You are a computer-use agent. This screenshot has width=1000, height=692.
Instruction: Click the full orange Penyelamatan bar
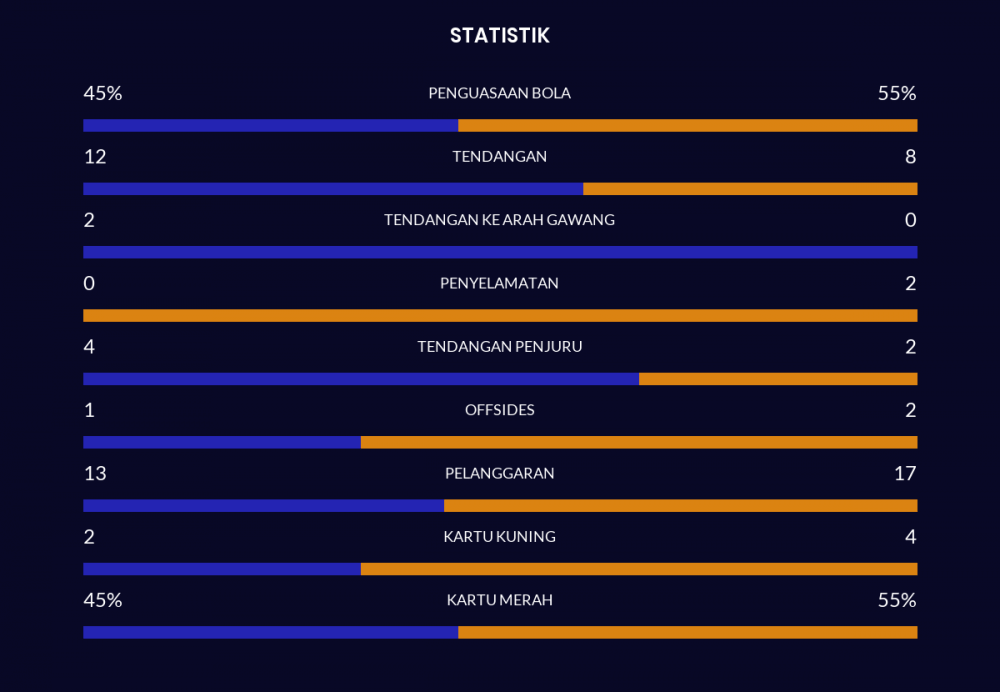500,316
